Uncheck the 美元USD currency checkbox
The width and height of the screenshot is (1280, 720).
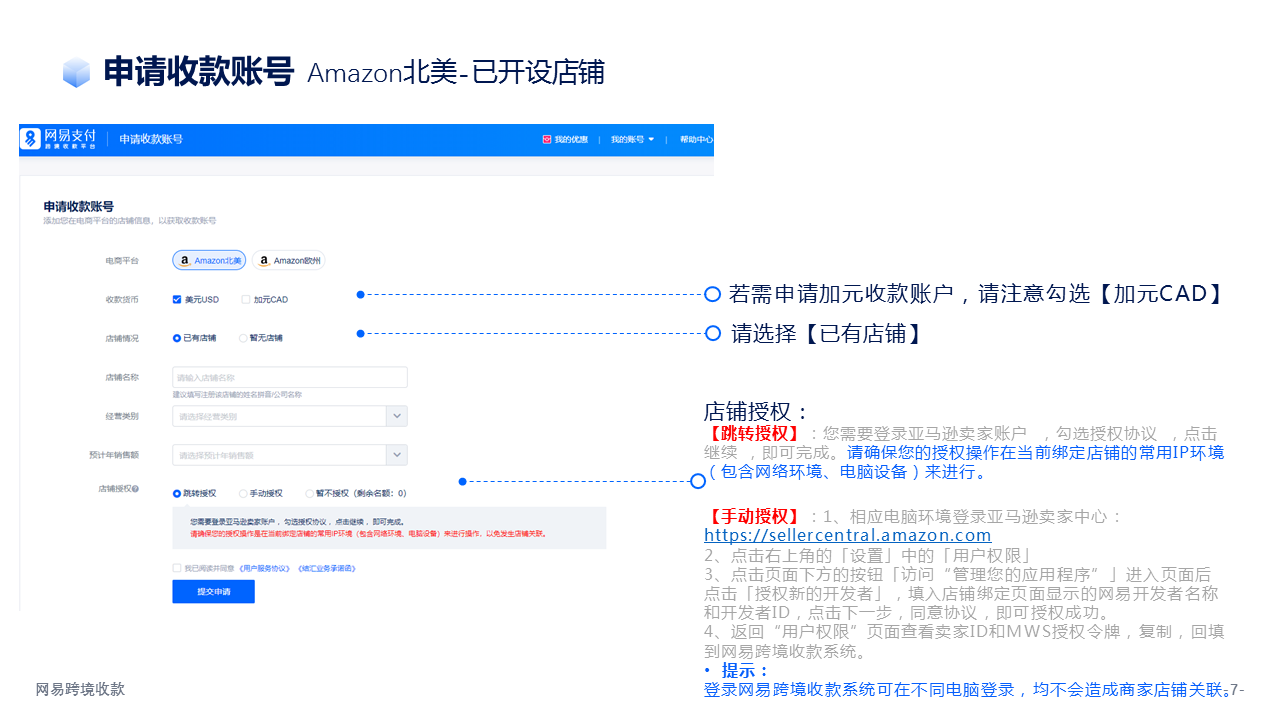pyautogui.click(x=177, y=299)
